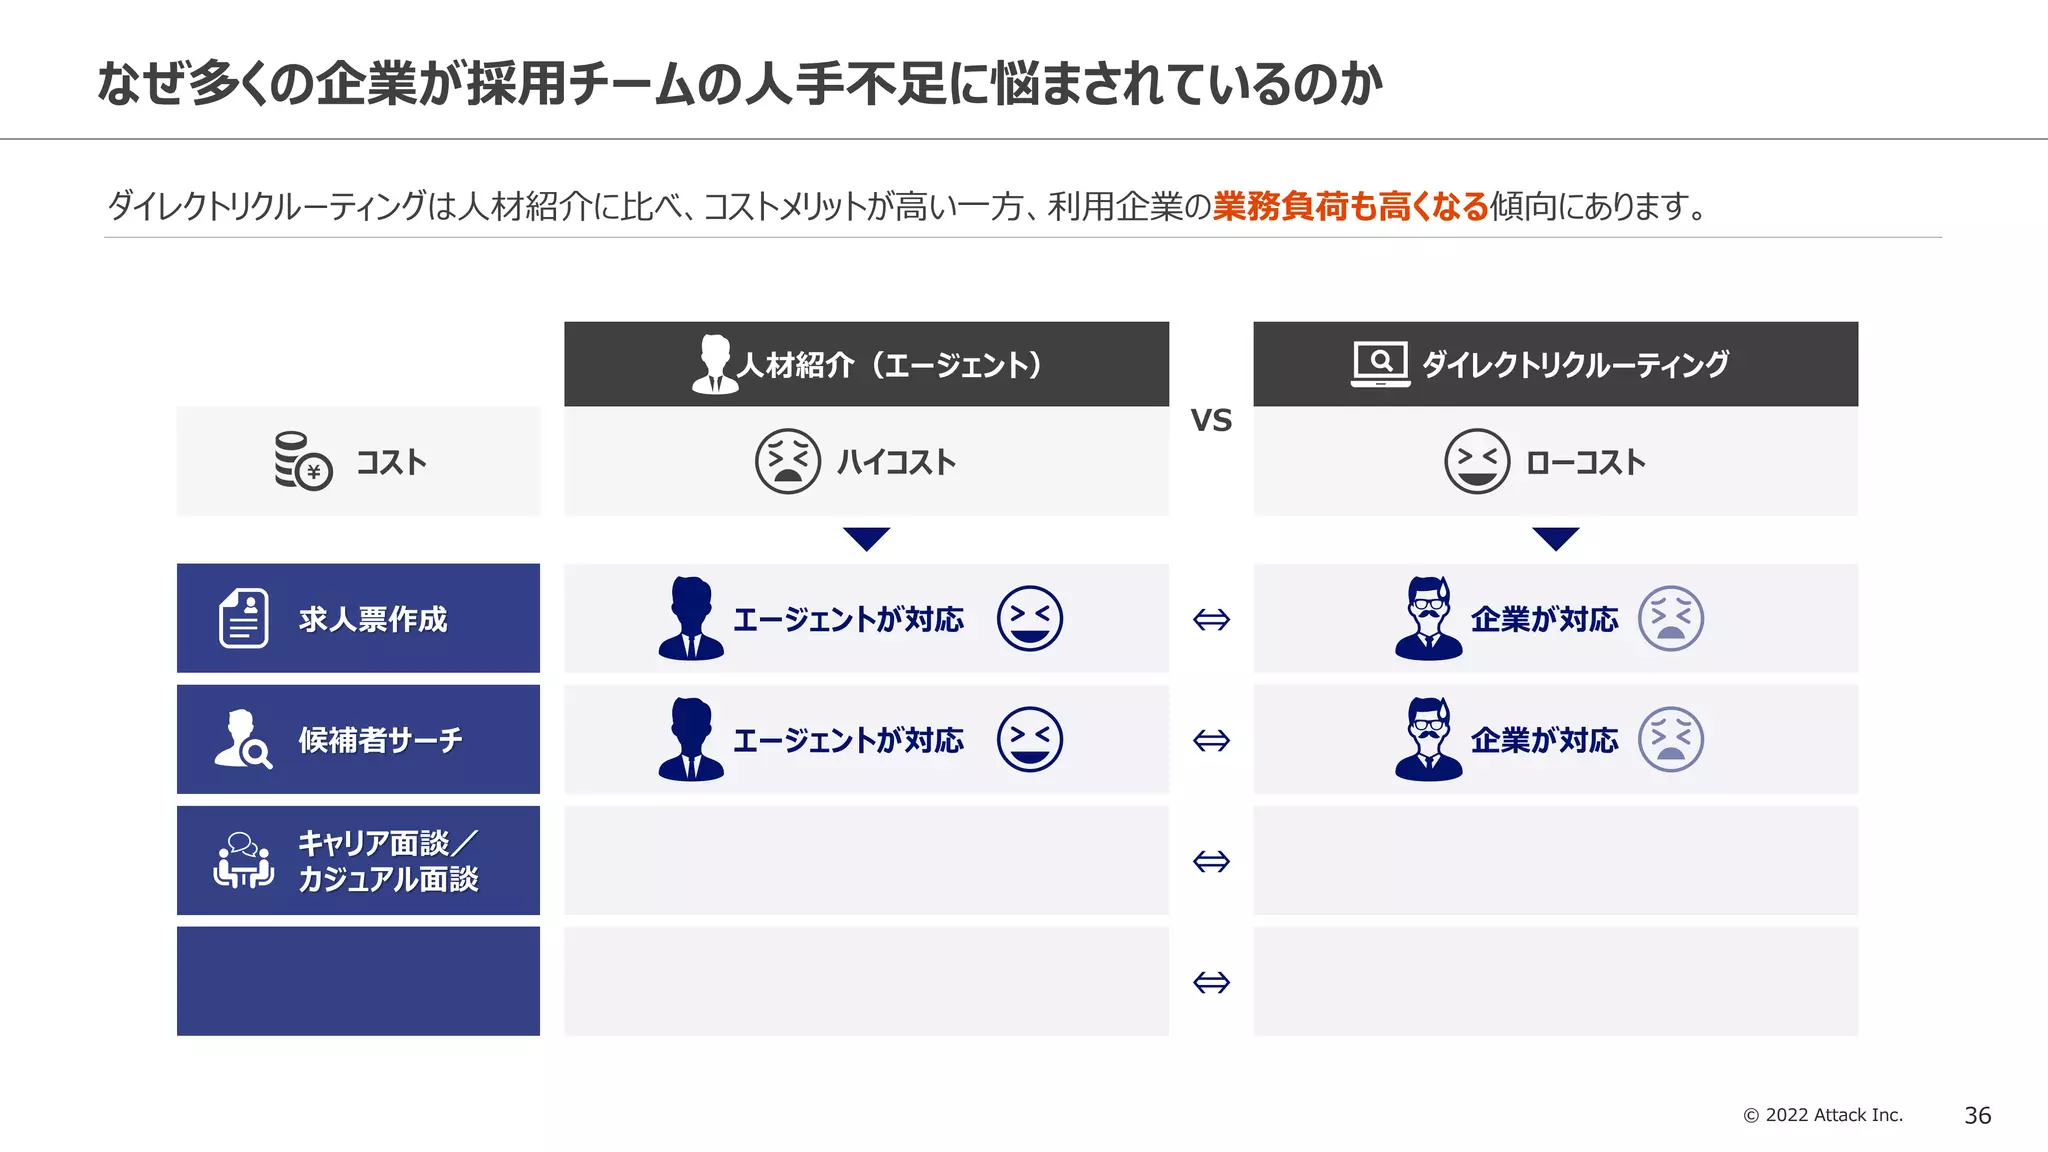Click the double arrow in the bottom empty row

click(x=1211, y=982)
